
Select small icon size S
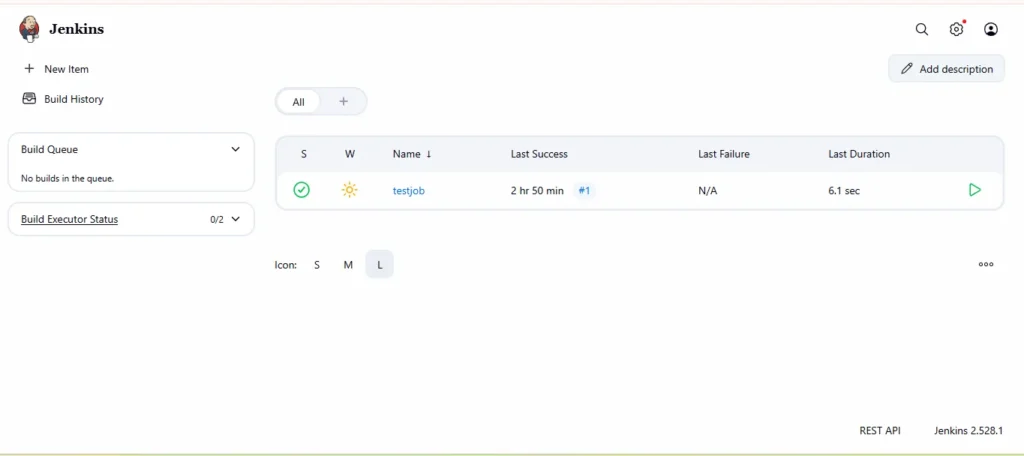tap(317, 265)
